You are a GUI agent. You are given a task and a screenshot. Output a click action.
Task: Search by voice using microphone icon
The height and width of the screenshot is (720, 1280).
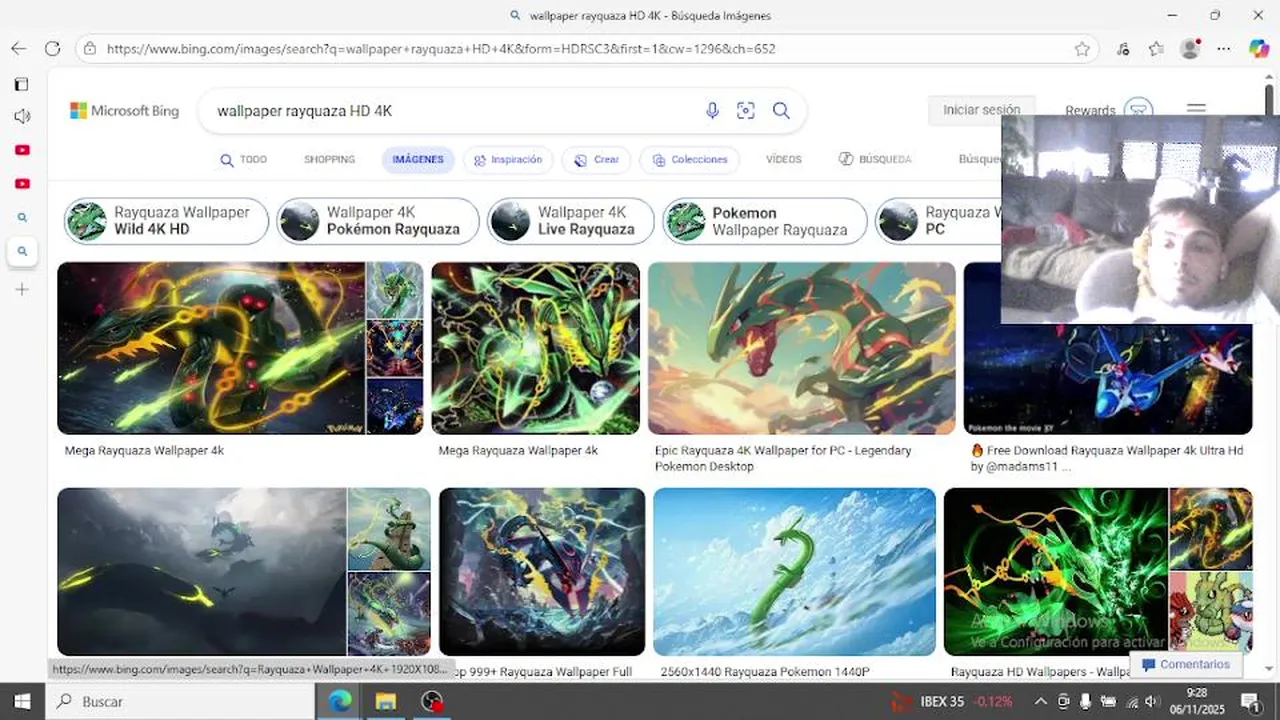pos(712,111)
